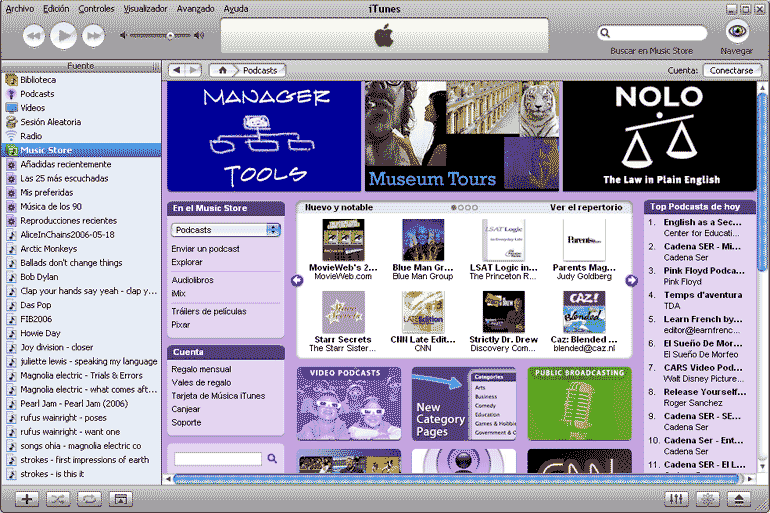Image resolution: width=770 pixels, height=513 pixels.
Task: Open the Canjear link
Action: click(x=186, y=409)
